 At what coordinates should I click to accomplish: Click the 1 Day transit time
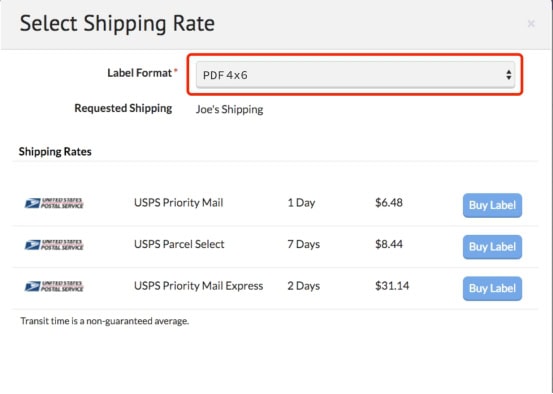(x=301, y=203)
